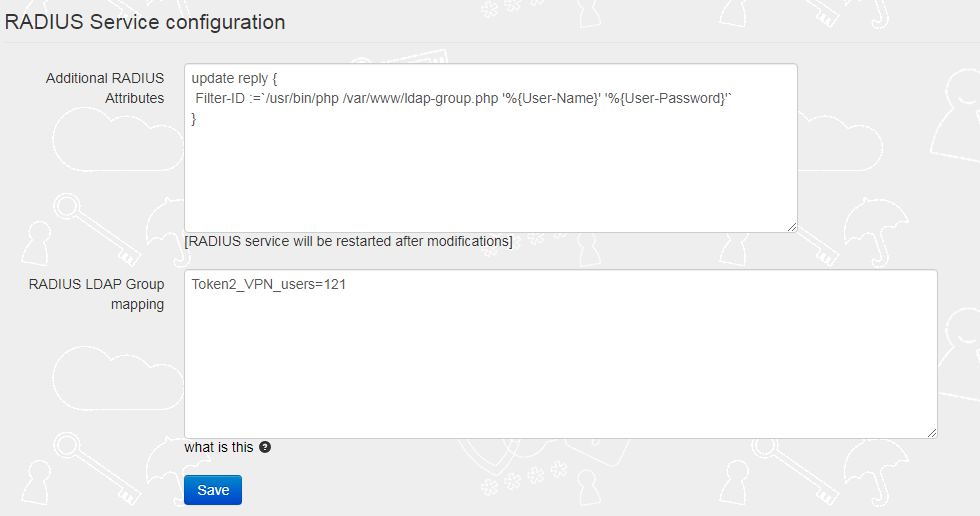Click the /usr/bin/php path text

[x=302, y=99]
